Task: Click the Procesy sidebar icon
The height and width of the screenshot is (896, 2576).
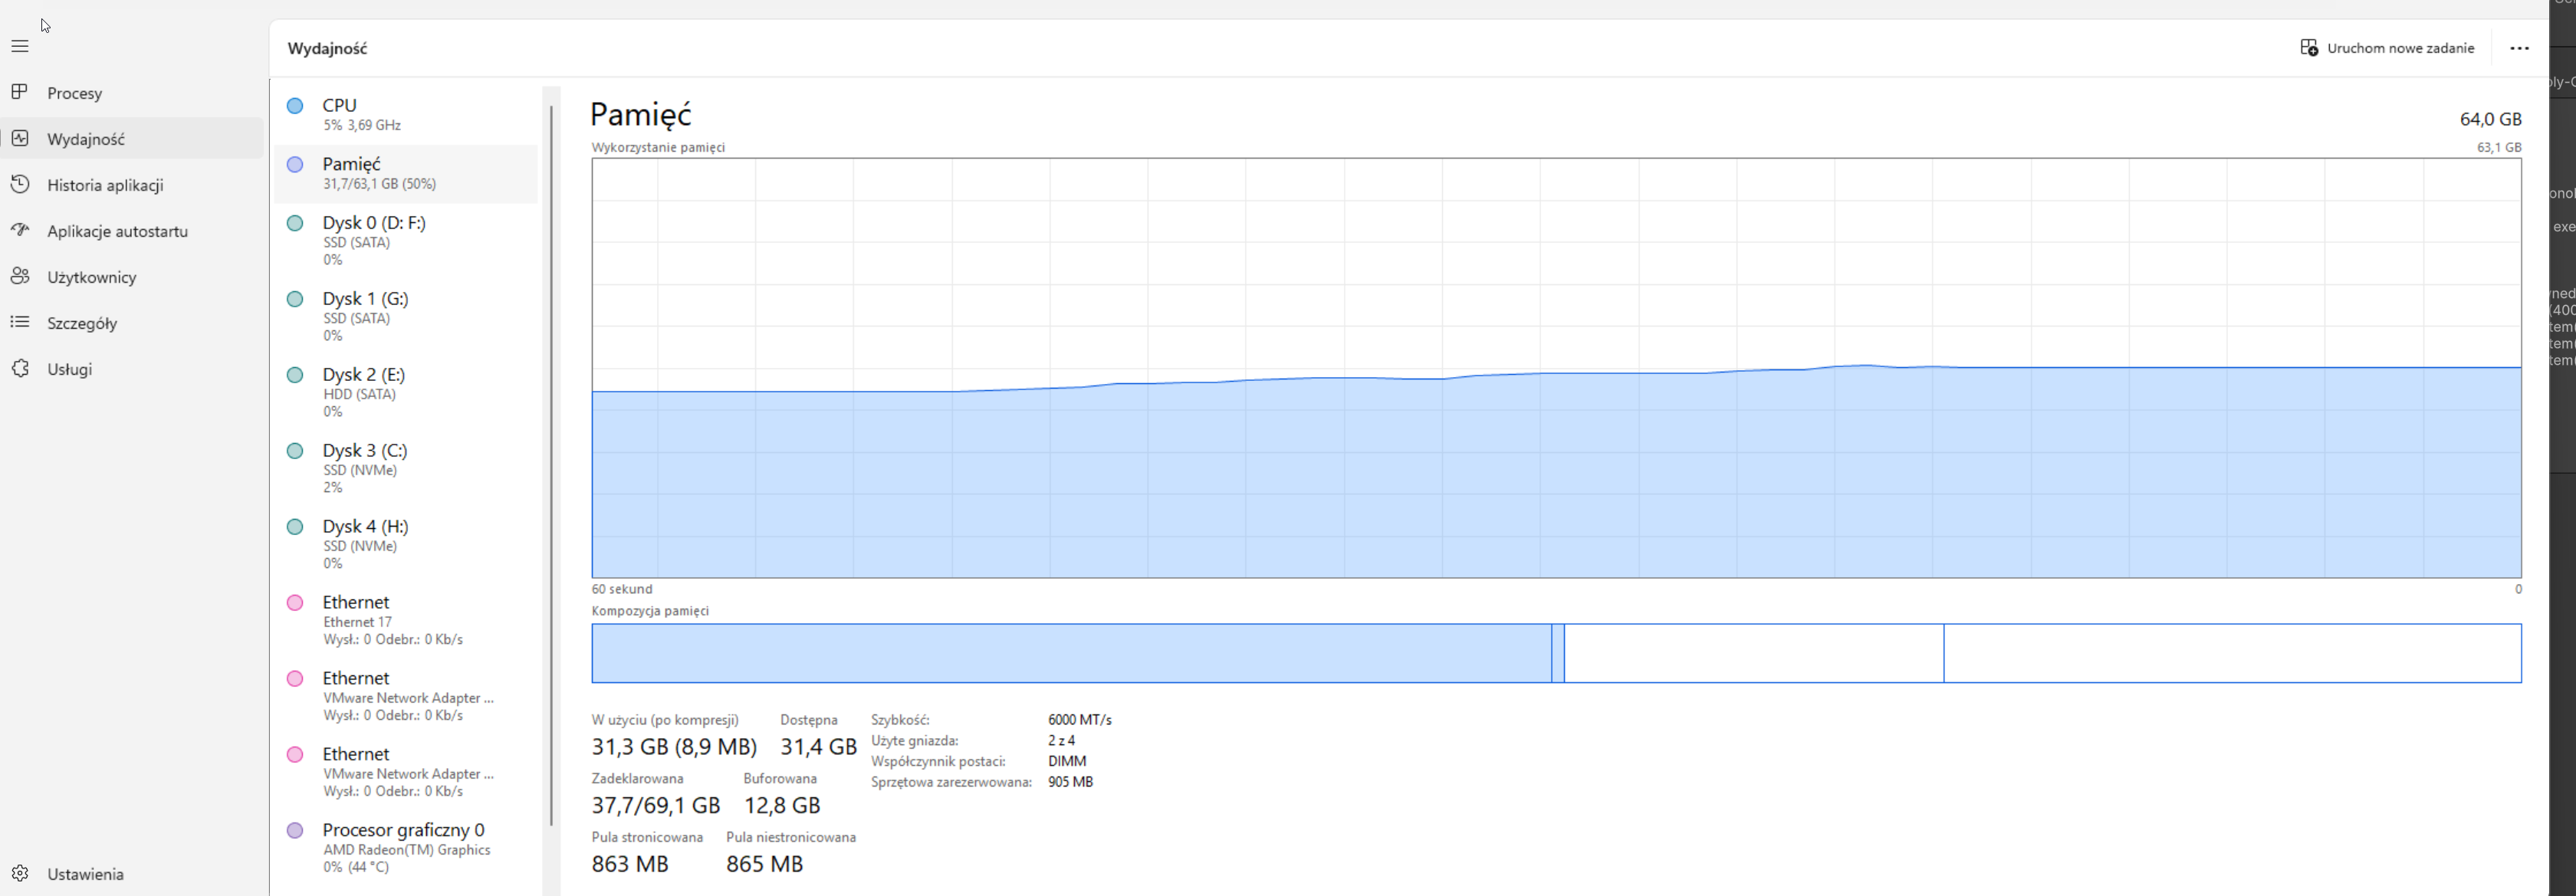Action: 20,92
